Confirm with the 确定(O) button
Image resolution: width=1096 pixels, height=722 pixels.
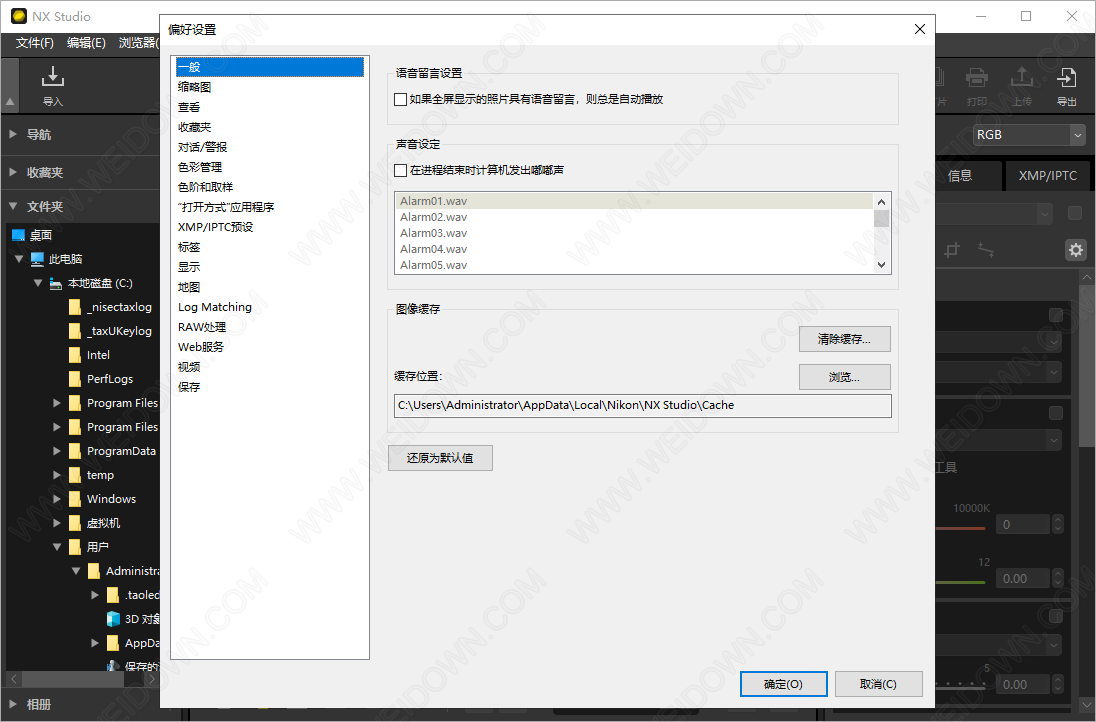coord(784,684)
